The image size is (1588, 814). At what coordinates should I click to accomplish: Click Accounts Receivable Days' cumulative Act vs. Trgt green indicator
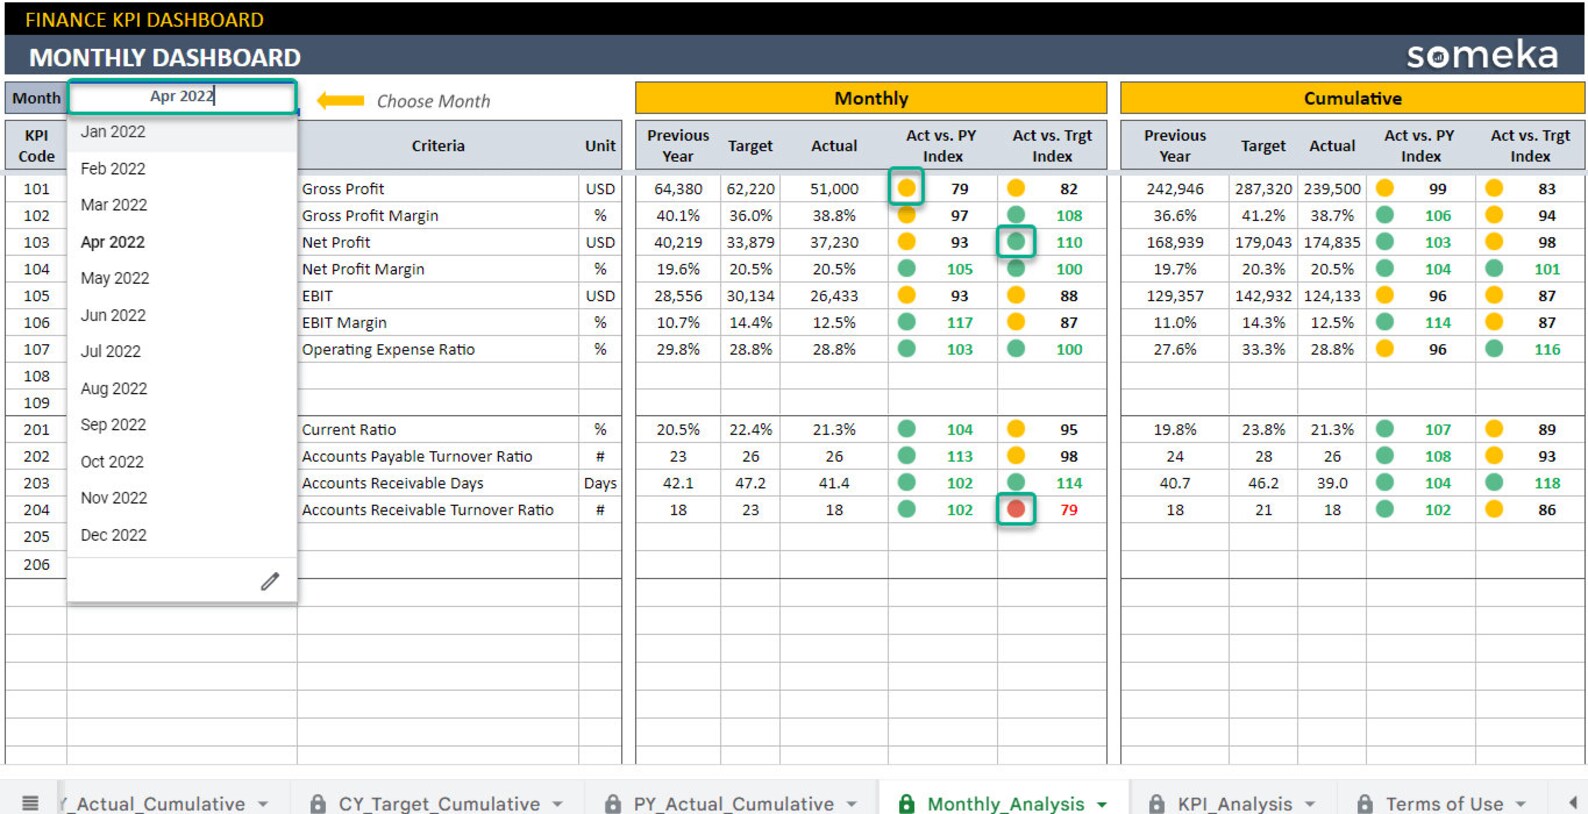pyautogui.click(x=1494, y=482)
